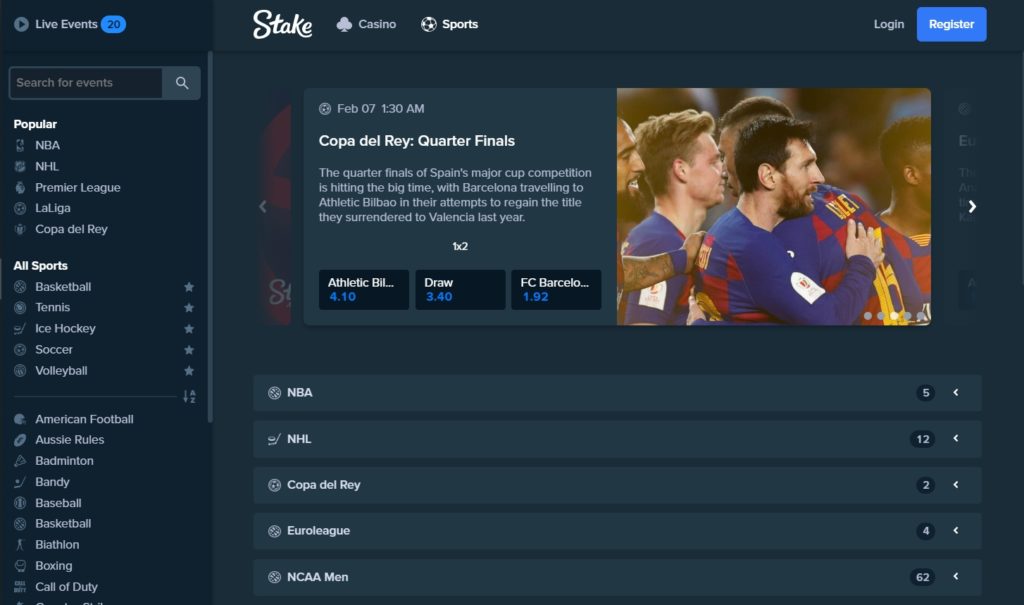
Task: Select FC Barcelona odds 1.92
Action: pyautogui.click(x=556, y=289)
